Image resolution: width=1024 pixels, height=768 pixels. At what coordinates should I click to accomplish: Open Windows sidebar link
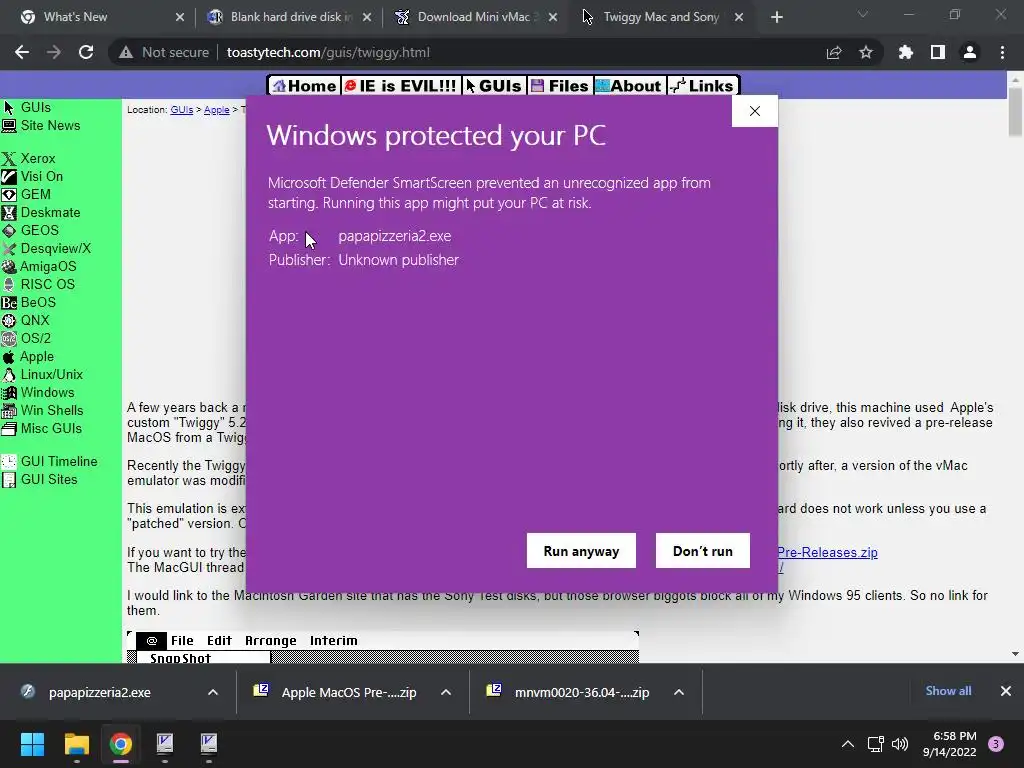[47, 392]
